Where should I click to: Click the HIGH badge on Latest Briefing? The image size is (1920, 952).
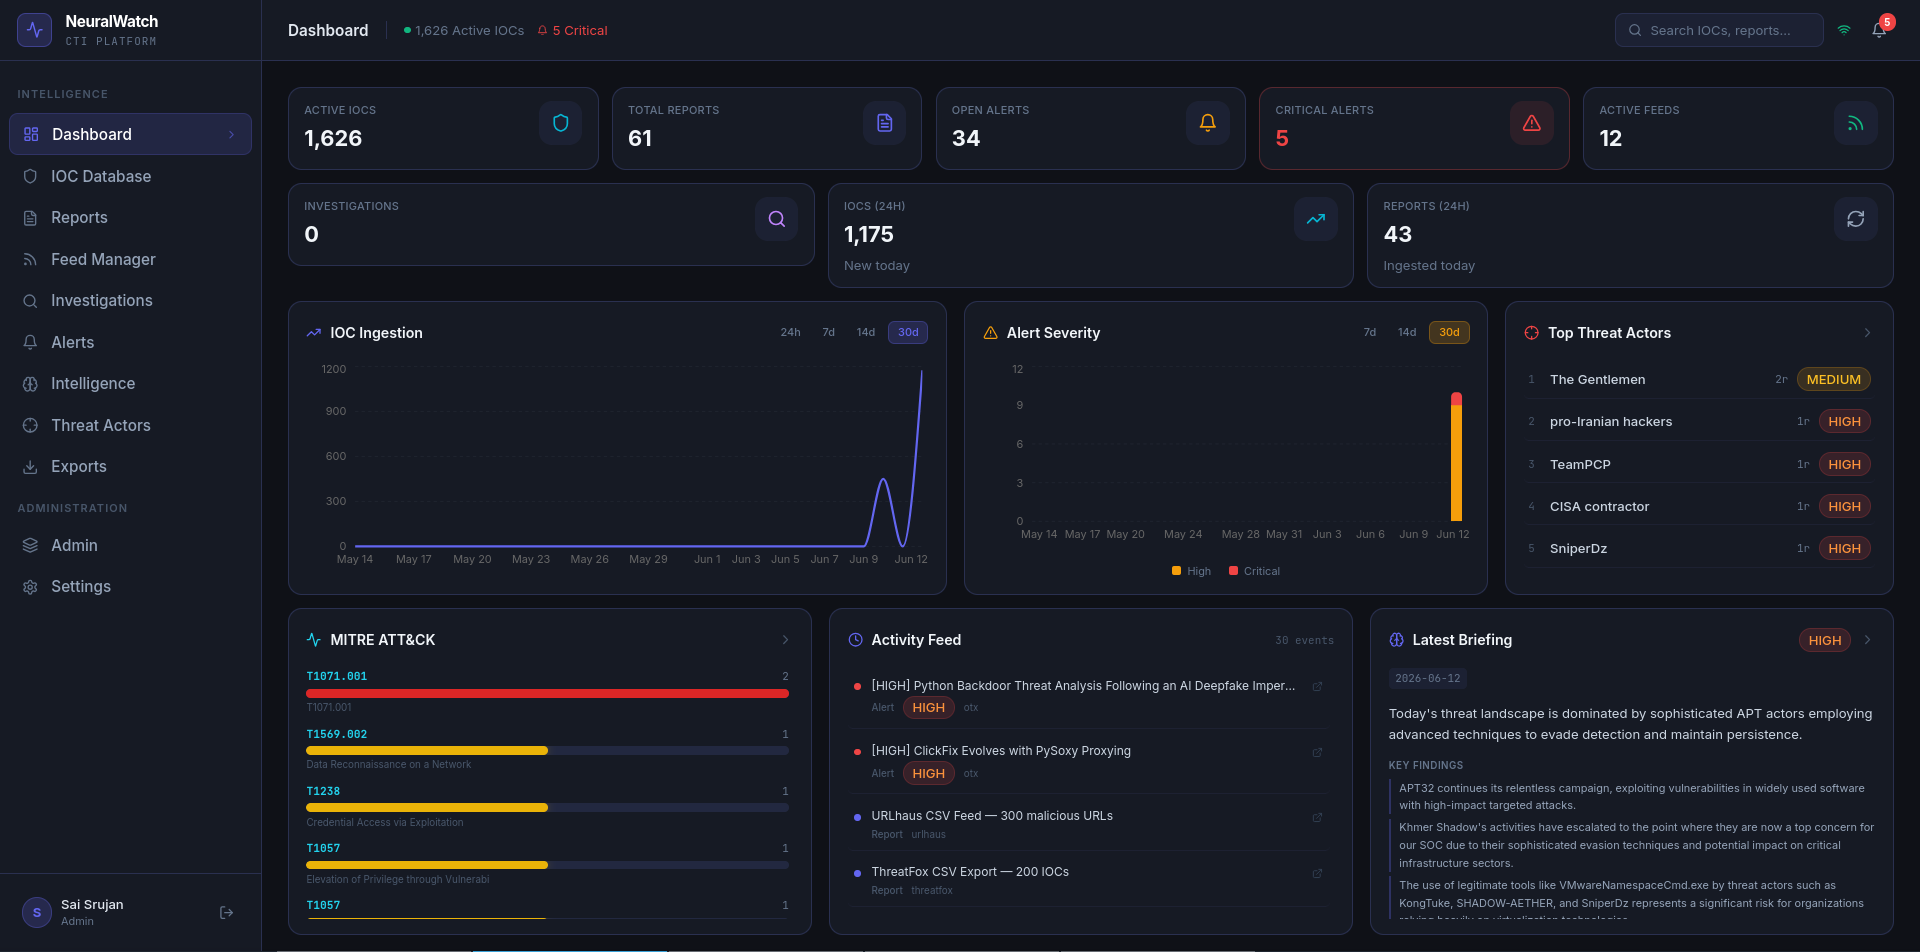(x=1824, y=640)
